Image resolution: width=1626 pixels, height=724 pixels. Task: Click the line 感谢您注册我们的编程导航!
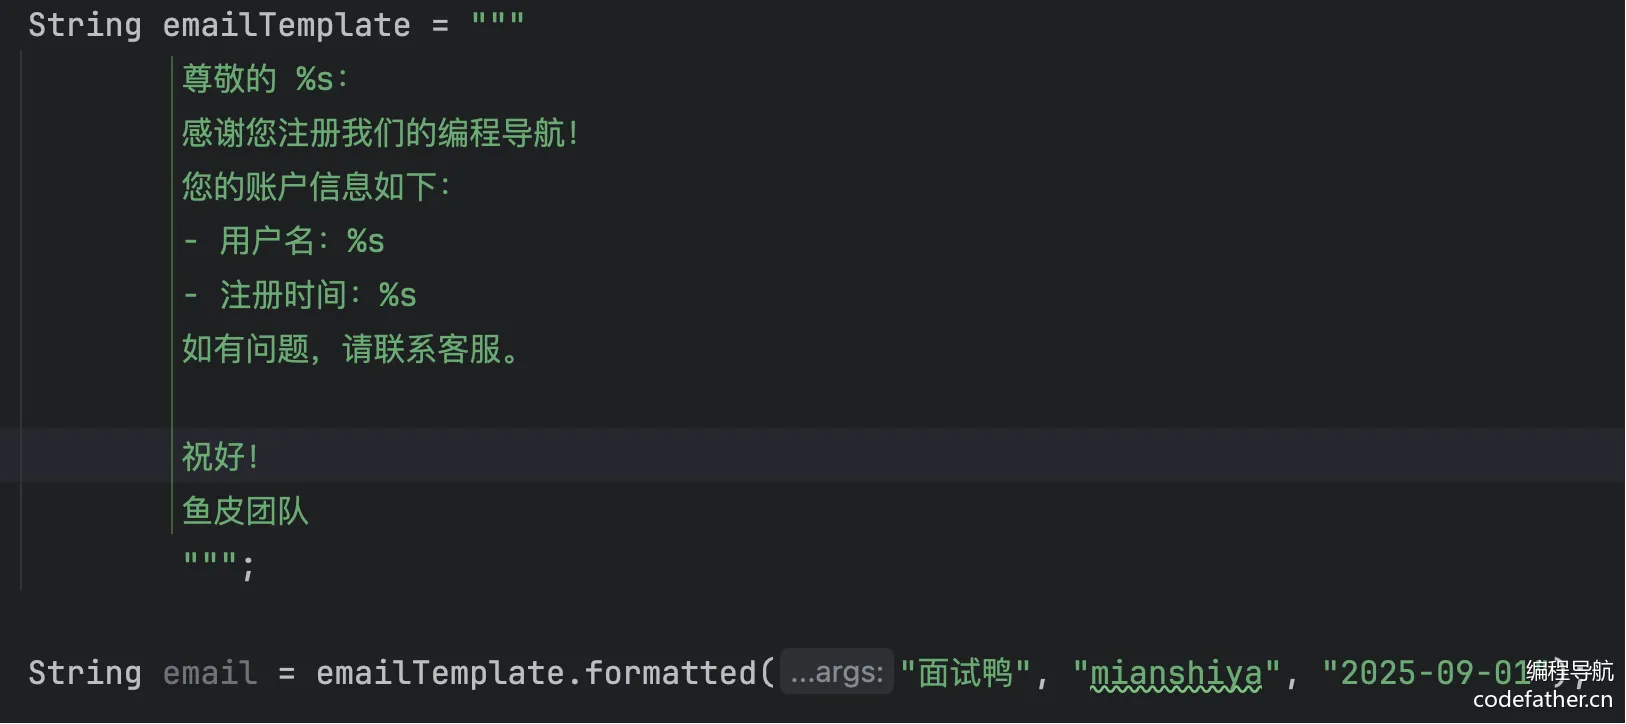pyautogui.click(x=380, y=133)
